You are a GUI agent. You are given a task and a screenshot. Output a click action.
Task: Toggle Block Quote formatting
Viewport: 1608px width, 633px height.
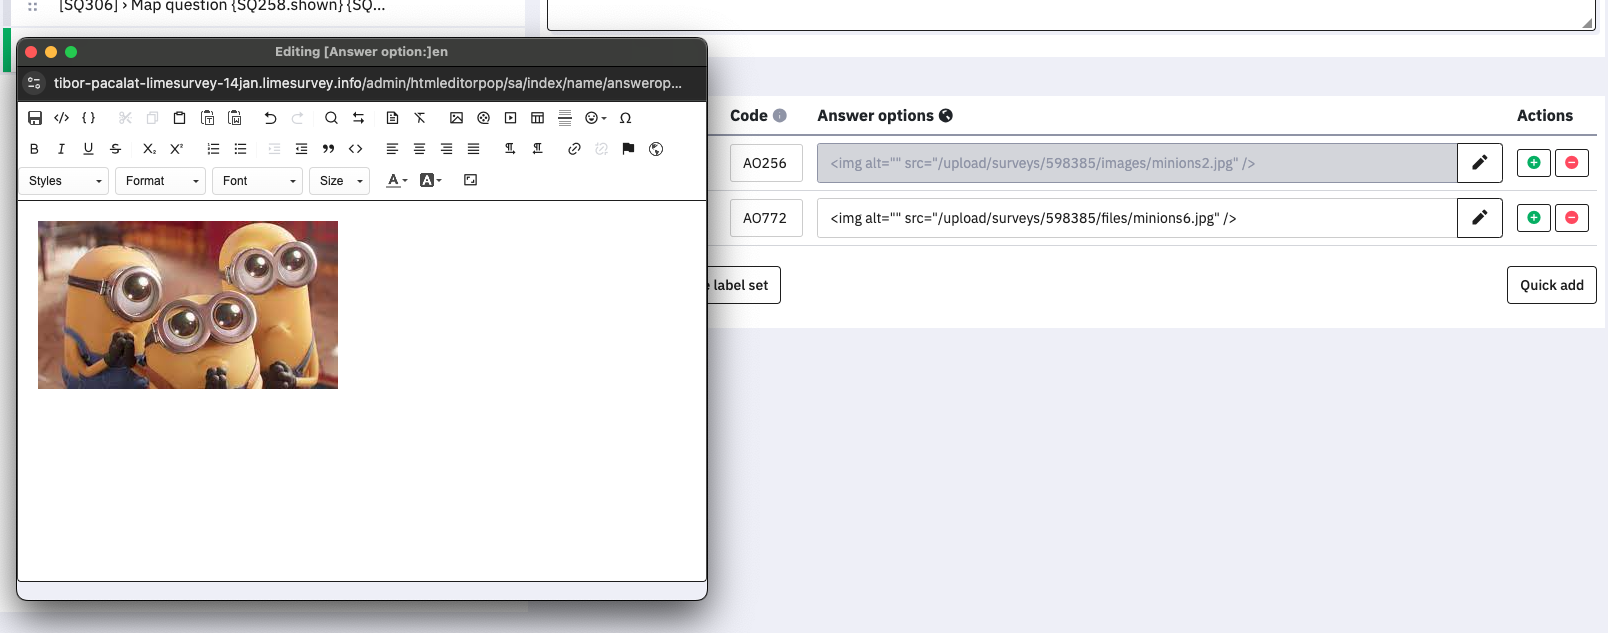click(x=328, y=149)
